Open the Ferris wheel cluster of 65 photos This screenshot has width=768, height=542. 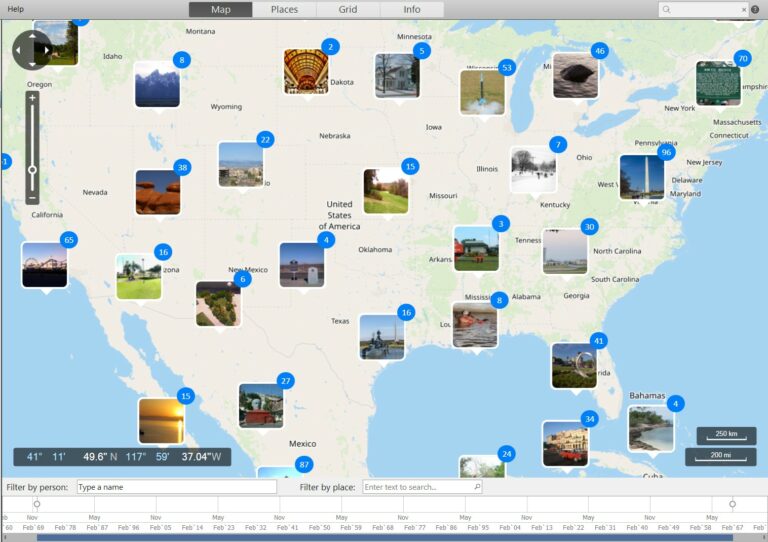[x=45, y=264]
